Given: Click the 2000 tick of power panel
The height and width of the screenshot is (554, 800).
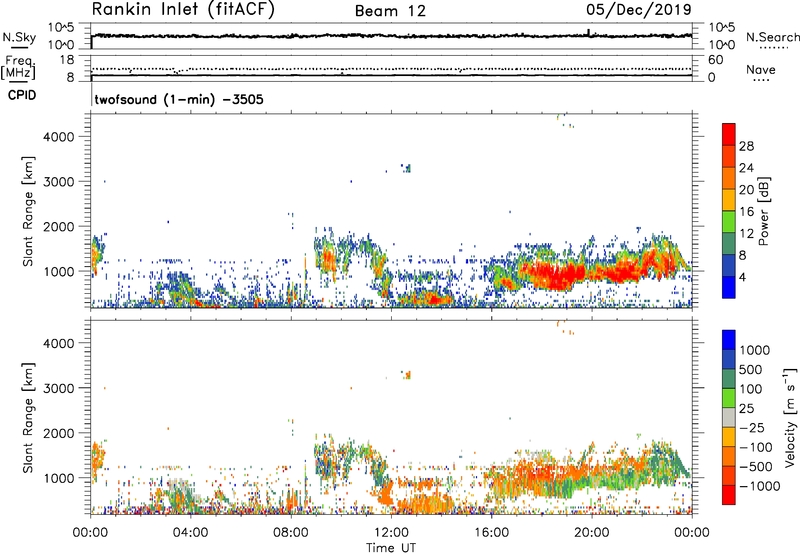Looking at the screenshot, I should [59, 226].
